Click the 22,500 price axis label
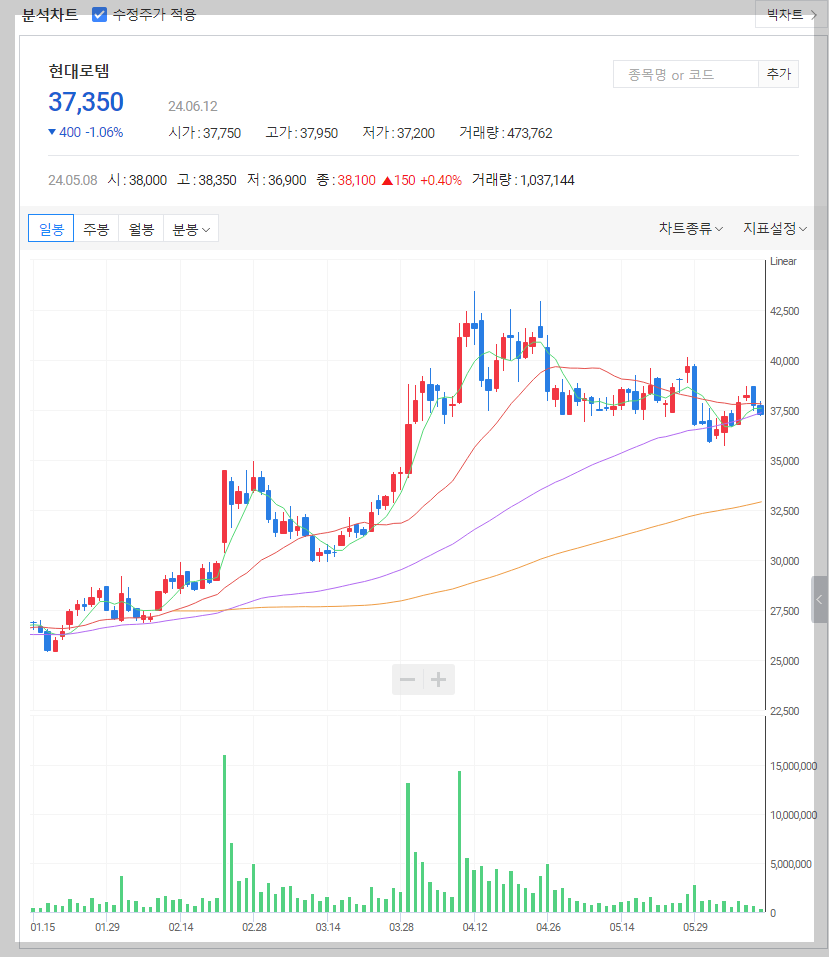Viewport: 829px width, 957px height. point(784,711)
